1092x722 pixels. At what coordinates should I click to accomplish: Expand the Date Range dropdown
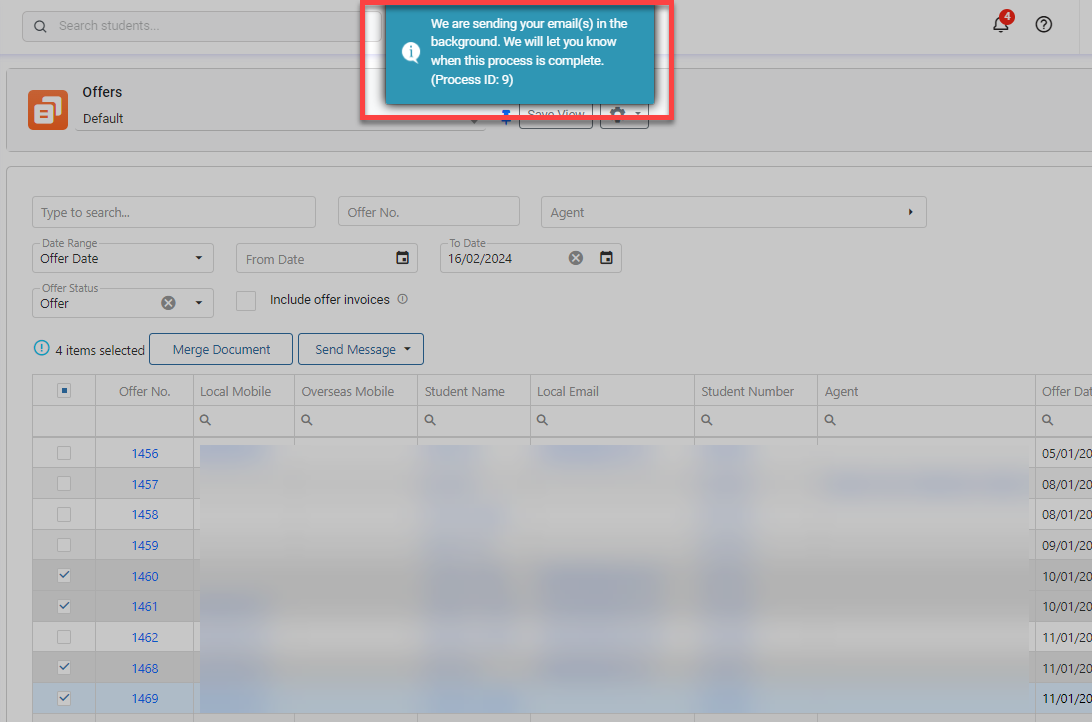[197, 258]
